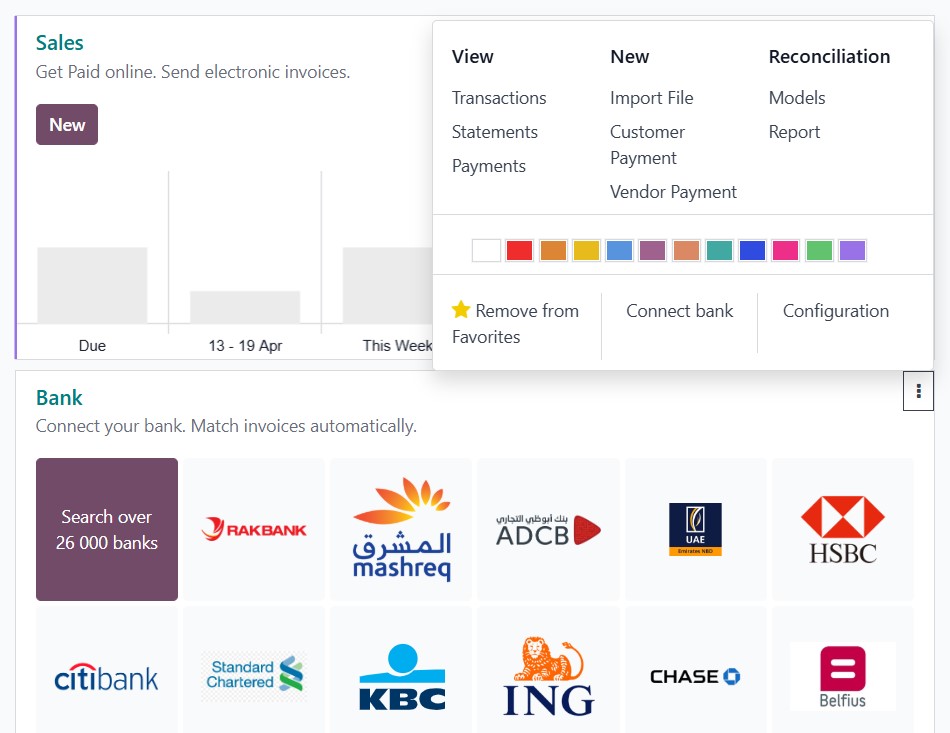Set the card color to red

click(x=519, y=250)
